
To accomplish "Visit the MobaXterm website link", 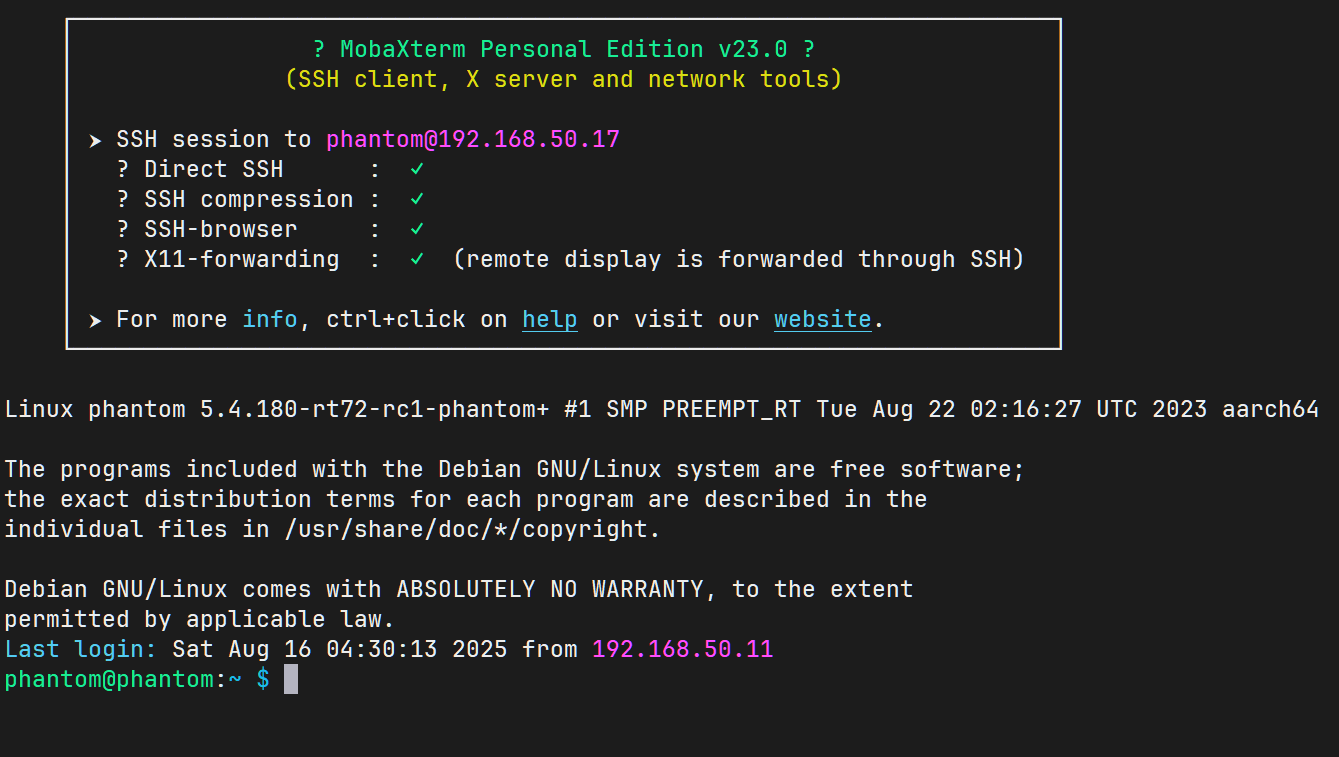I will [x=823, y=319].
